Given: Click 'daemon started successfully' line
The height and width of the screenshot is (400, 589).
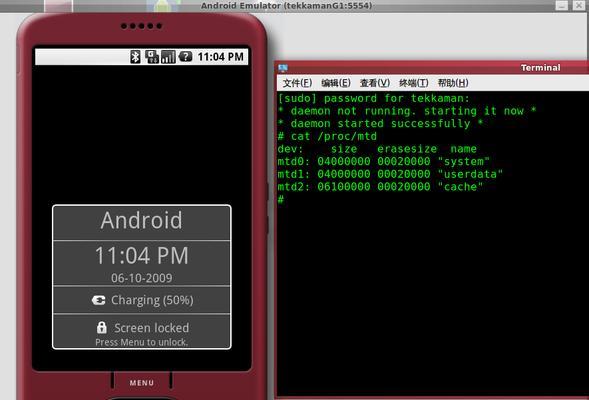Looking at the screenshot, I should tap(380, 124).
